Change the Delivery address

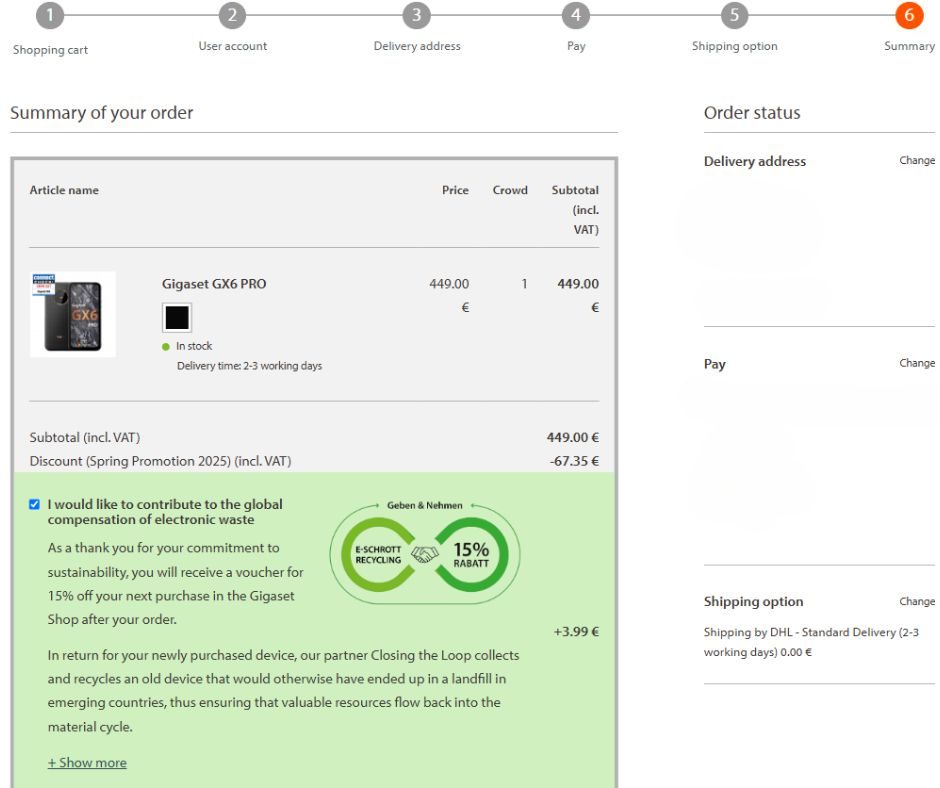(x=917, y=160)
